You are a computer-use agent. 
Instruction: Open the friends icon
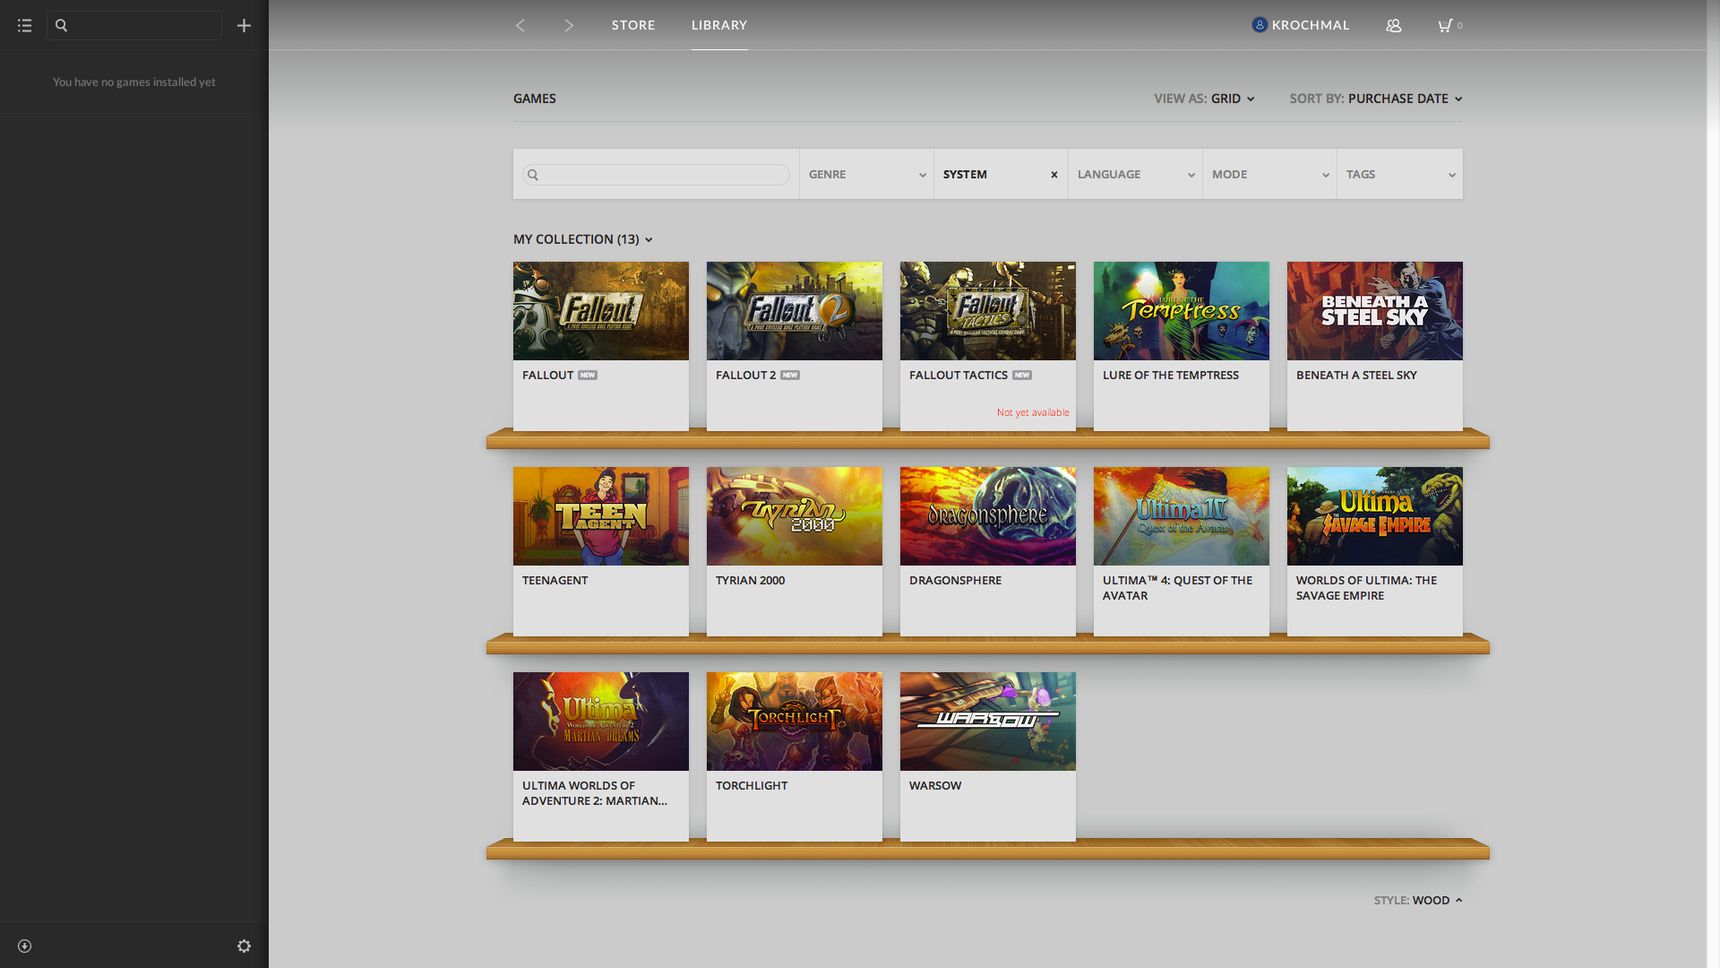pyautogui.click(x=1393, y=25)
